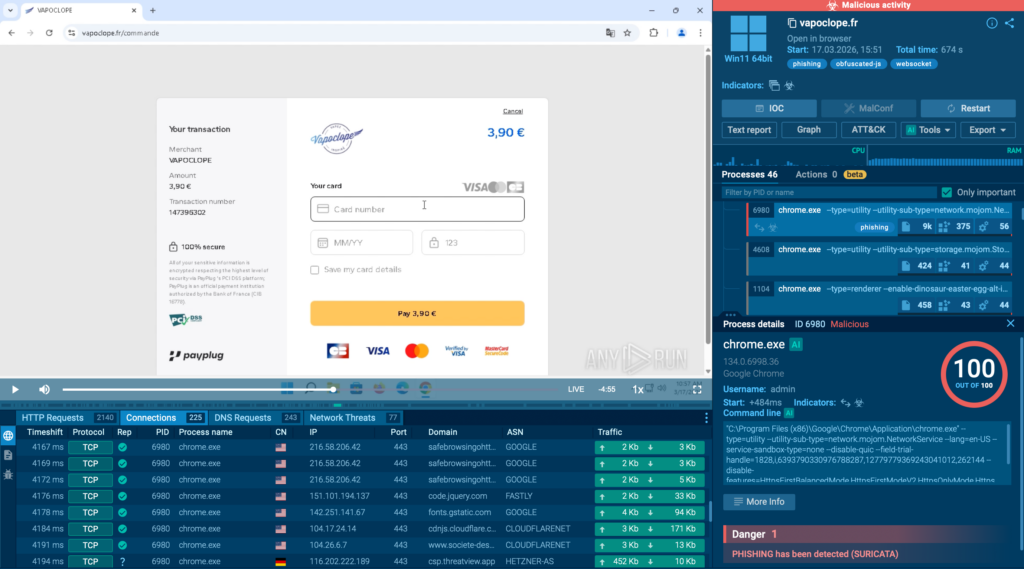Open the network panel three-dot options
The image size is (1024, 569).
click(x=706, y=417)
